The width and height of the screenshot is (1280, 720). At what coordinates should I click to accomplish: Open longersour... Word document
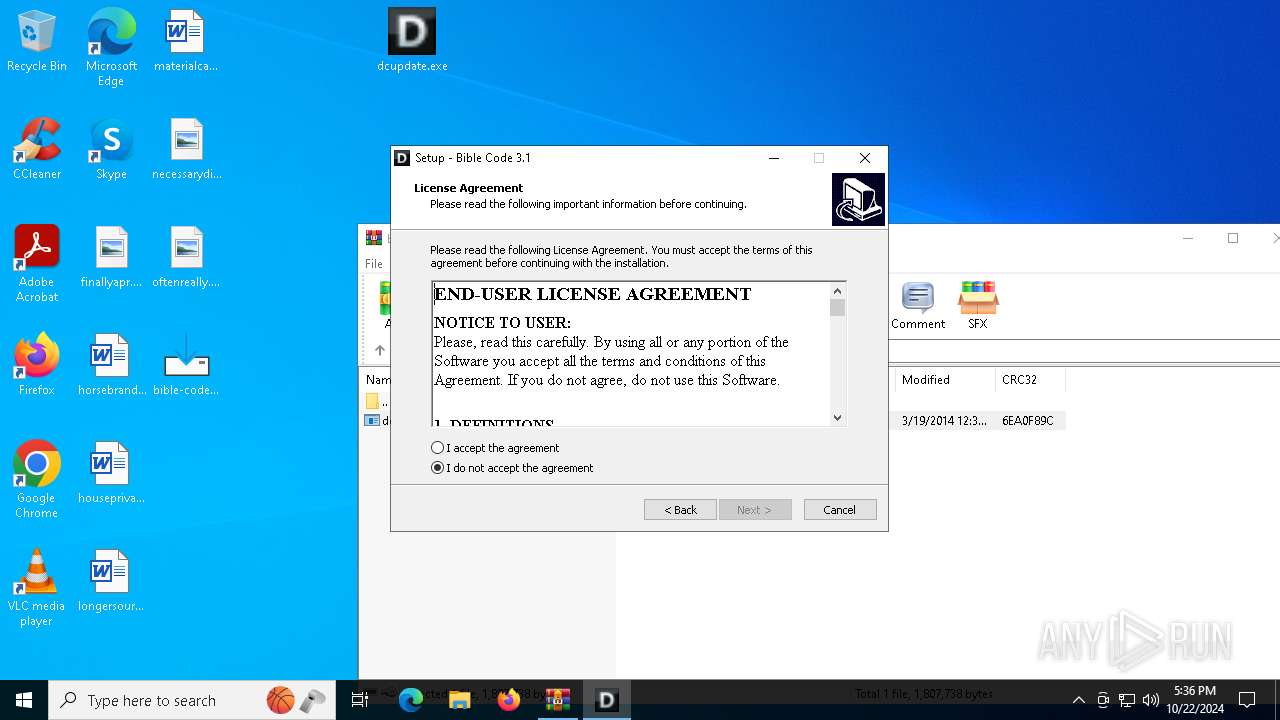[111, 582]
